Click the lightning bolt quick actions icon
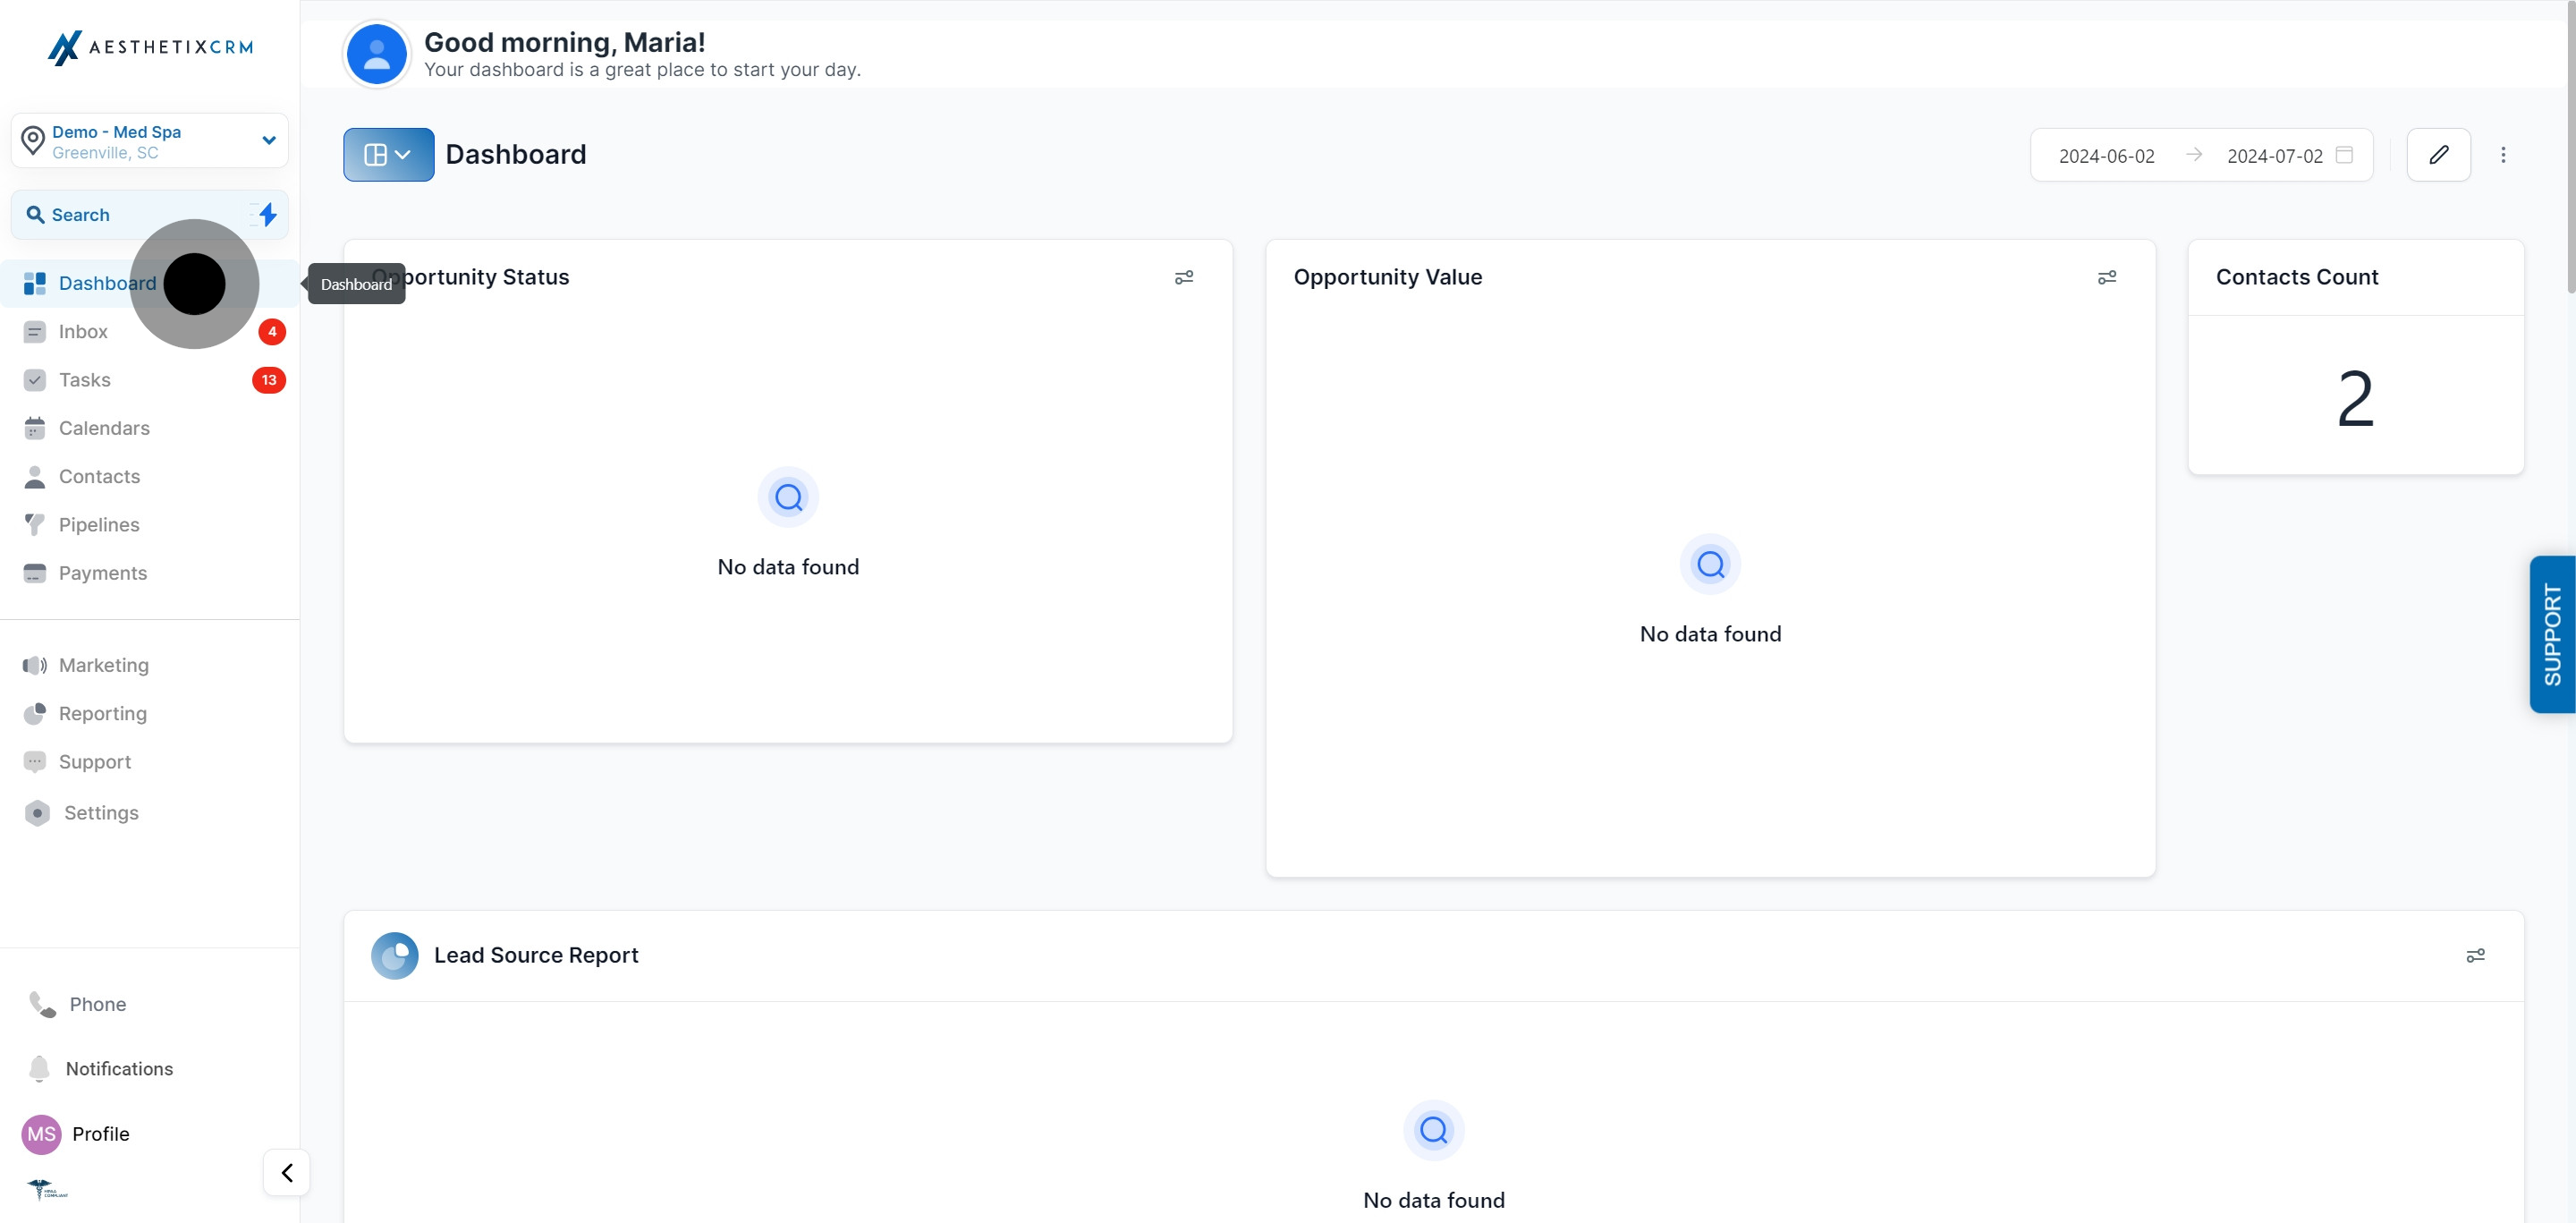 pos(267,215)
